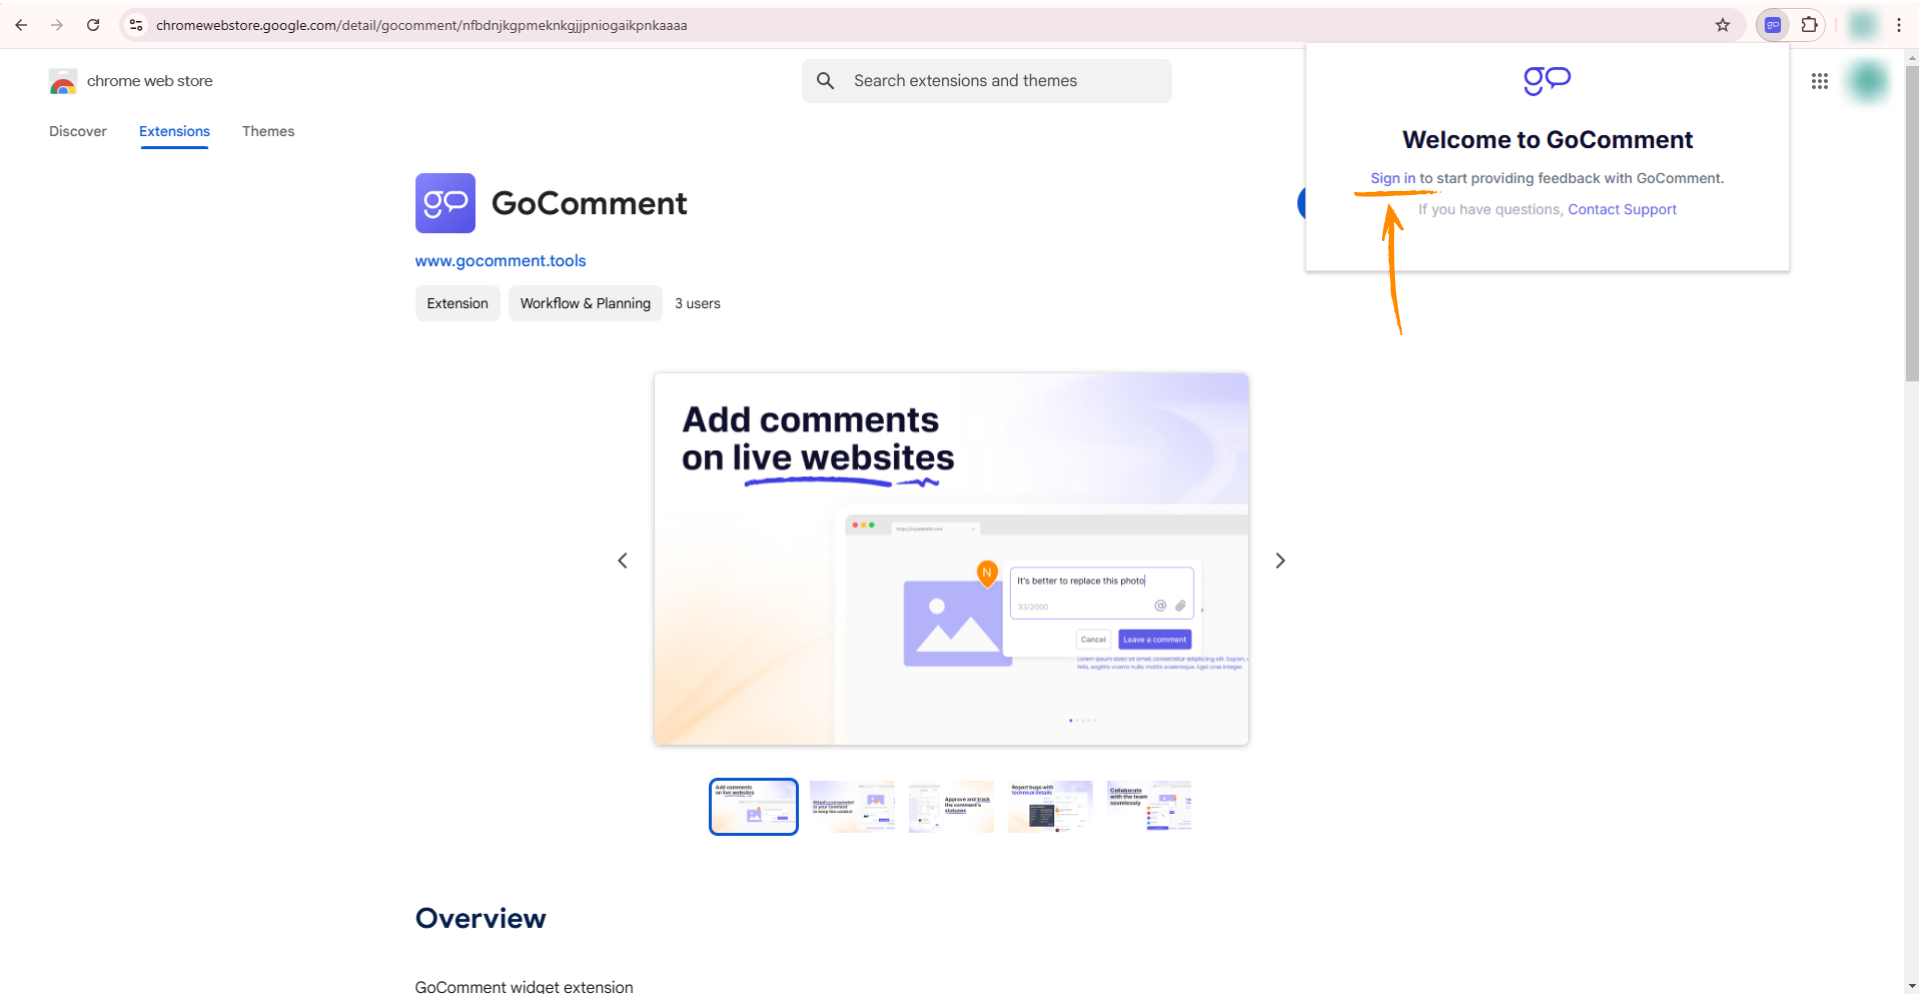The height and width of the screenshot is (994, 1919).
Task: Open the Contact Support link
Action: 1621,209
